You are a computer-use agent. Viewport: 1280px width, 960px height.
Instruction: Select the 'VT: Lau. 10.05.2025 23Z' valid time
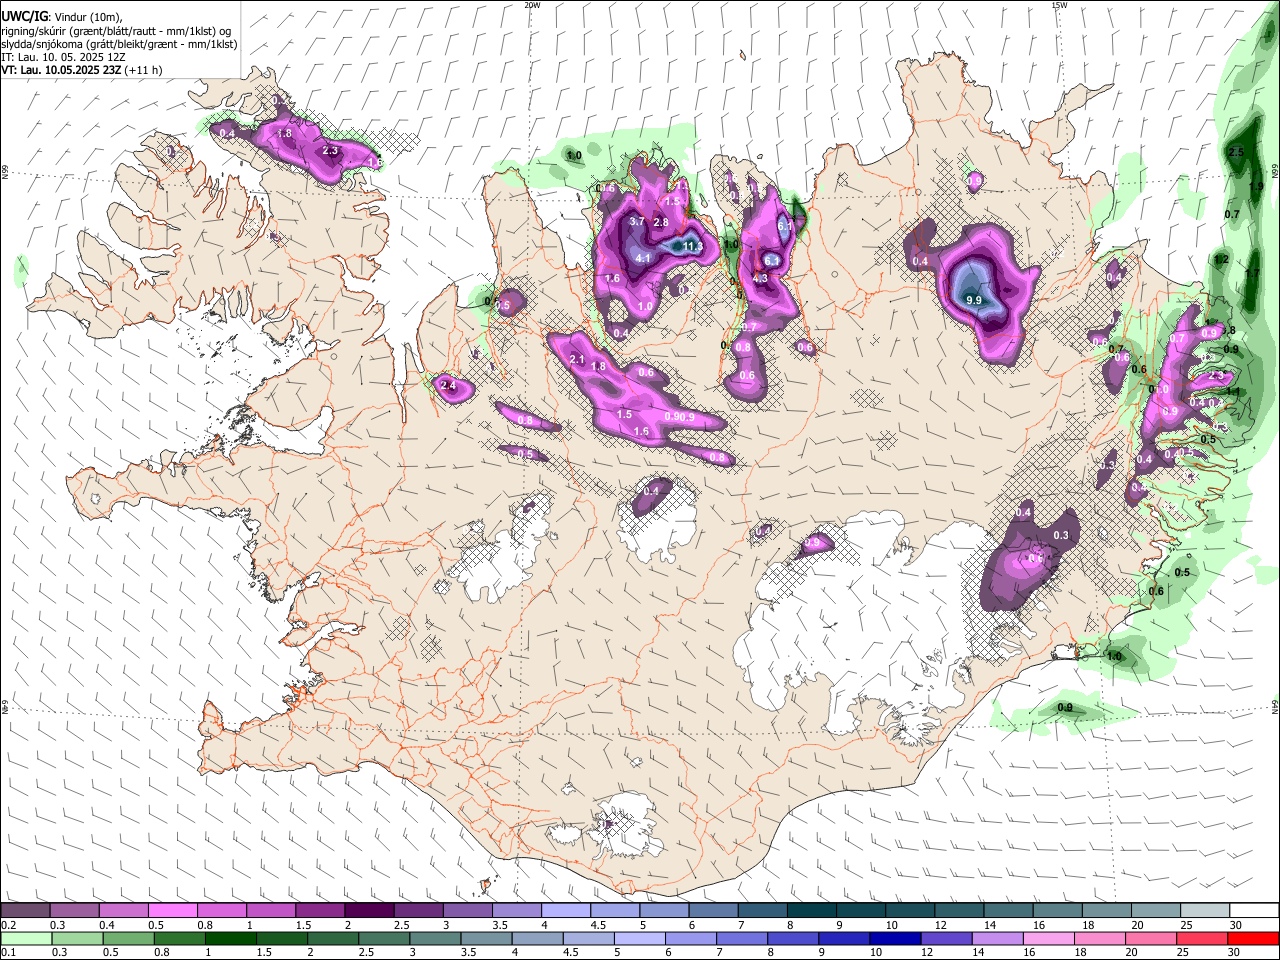click(61, 70)
